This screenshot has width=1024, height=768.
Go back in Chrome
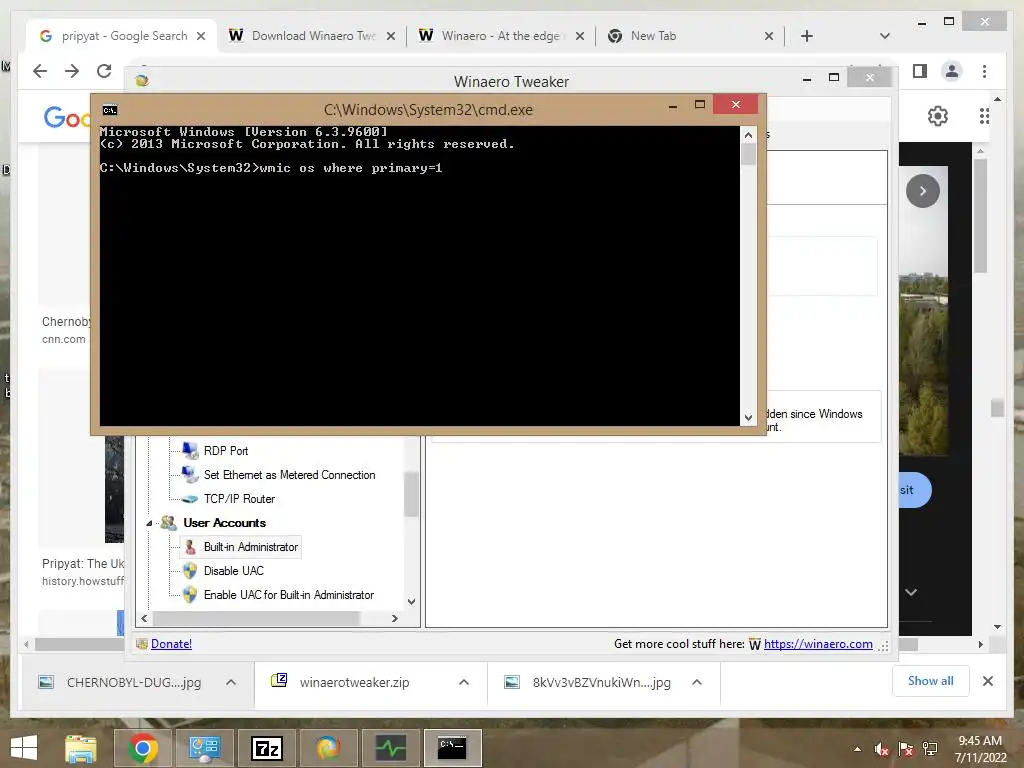[40, 71]
